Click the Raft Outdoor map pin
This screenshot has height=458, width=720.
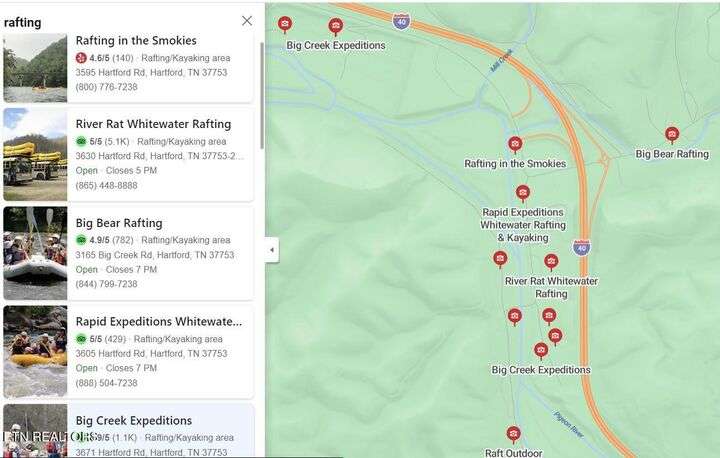click(x=513, y=434)
